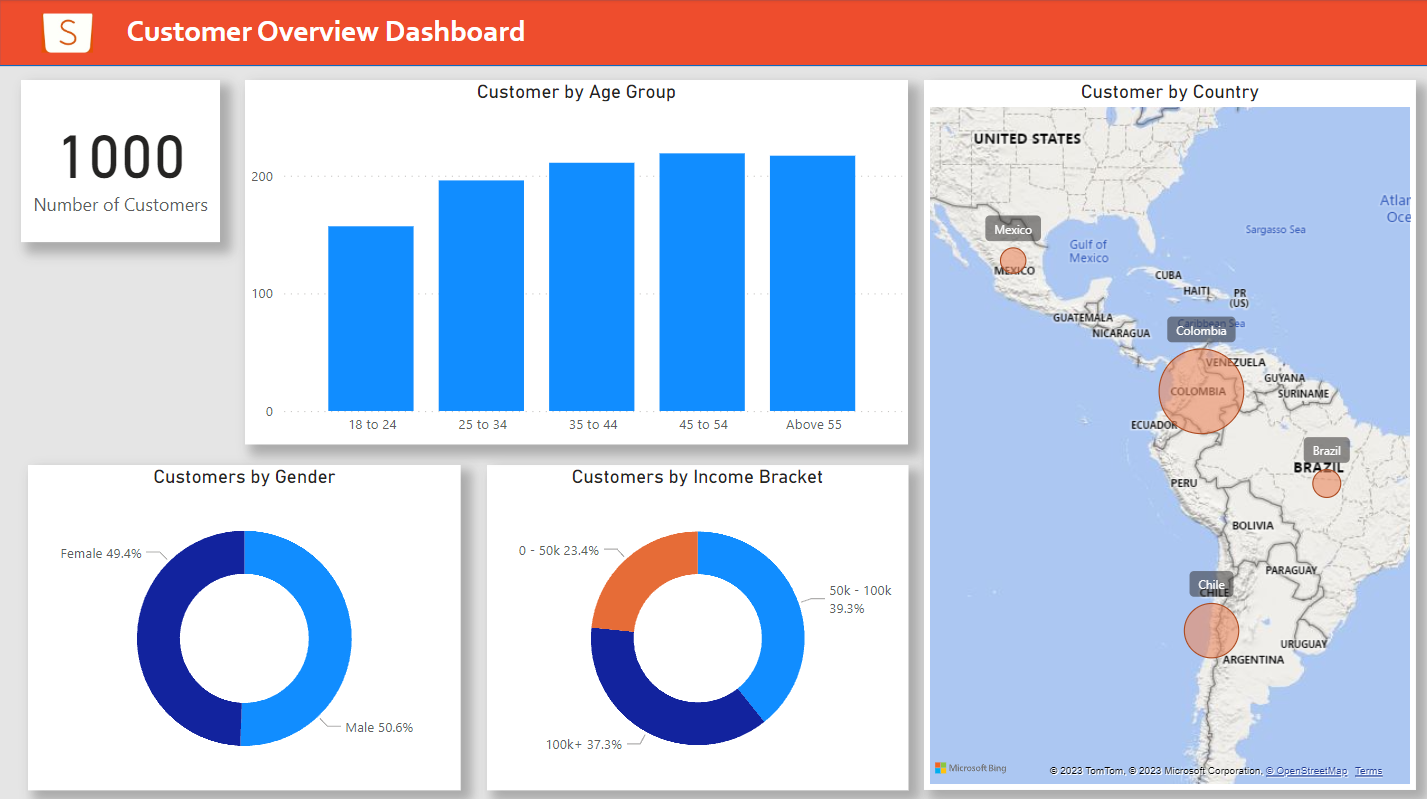Open the Terms link on the map
The width and height of the screenshot is (1427, 799).
(x=1368, y=770)
